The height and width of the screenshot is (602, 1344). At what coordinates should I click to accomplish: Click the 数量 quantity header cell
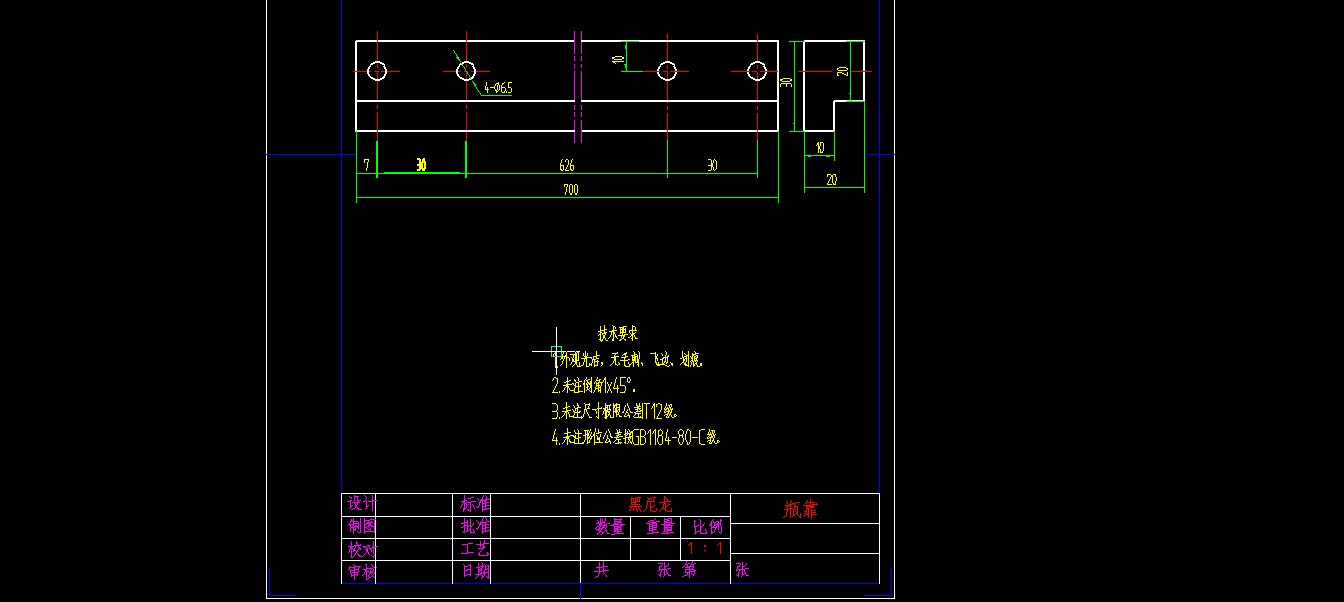tap(609, 527)
